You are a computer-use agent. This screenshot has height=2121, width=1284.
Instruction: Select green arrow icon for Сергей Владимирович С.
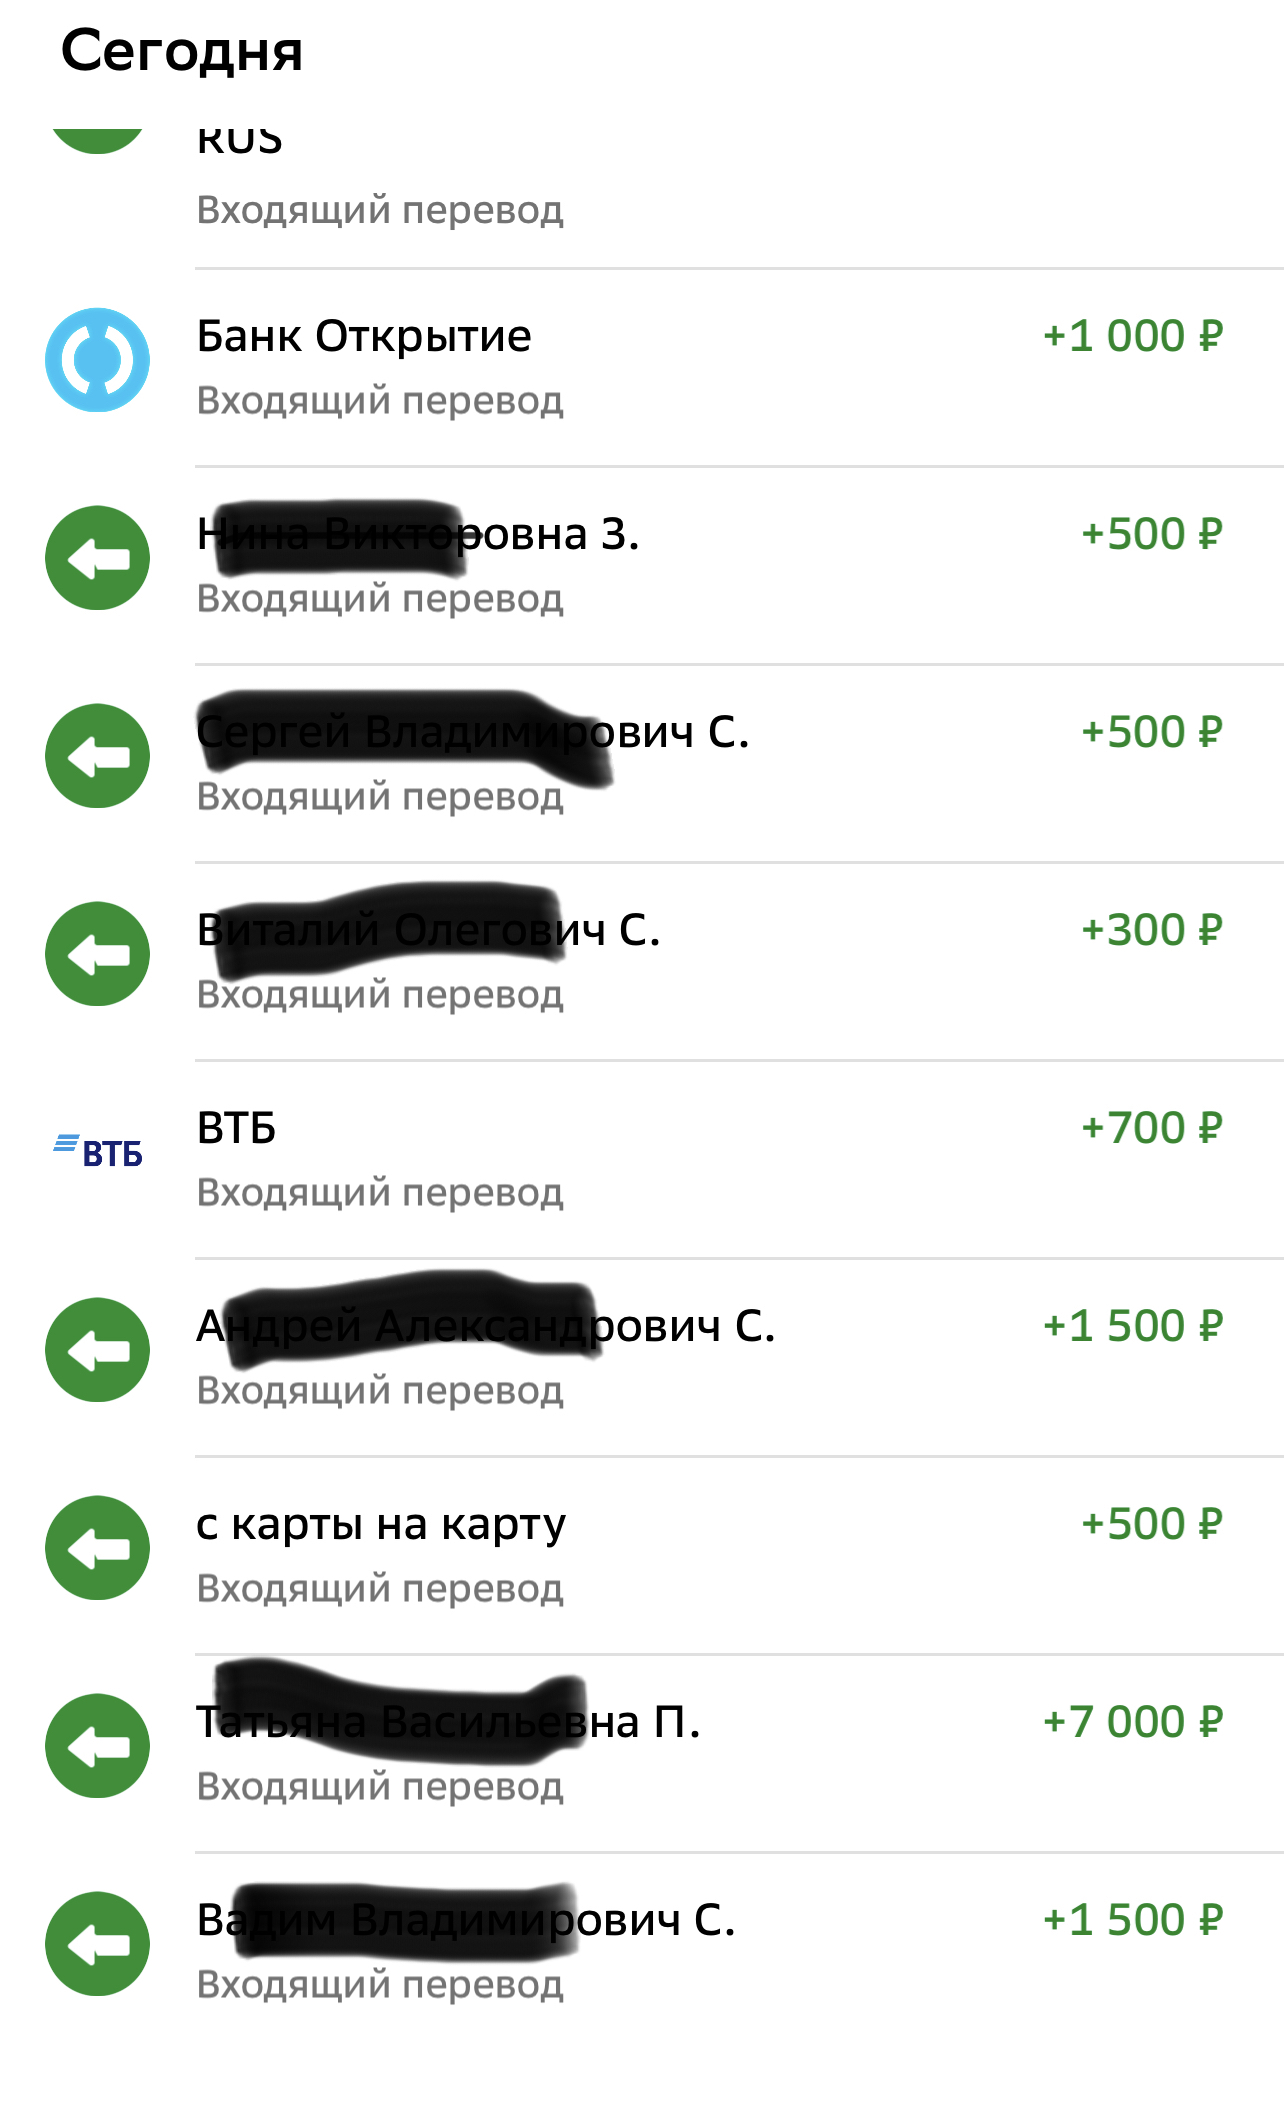pos(97,756)
